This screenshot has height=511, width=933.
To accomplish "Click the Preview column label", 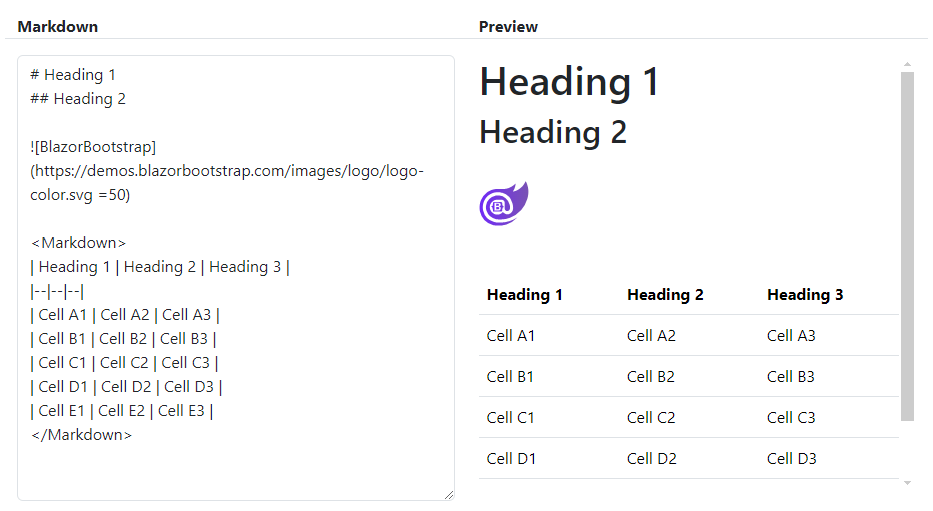I will coord(508,26).
